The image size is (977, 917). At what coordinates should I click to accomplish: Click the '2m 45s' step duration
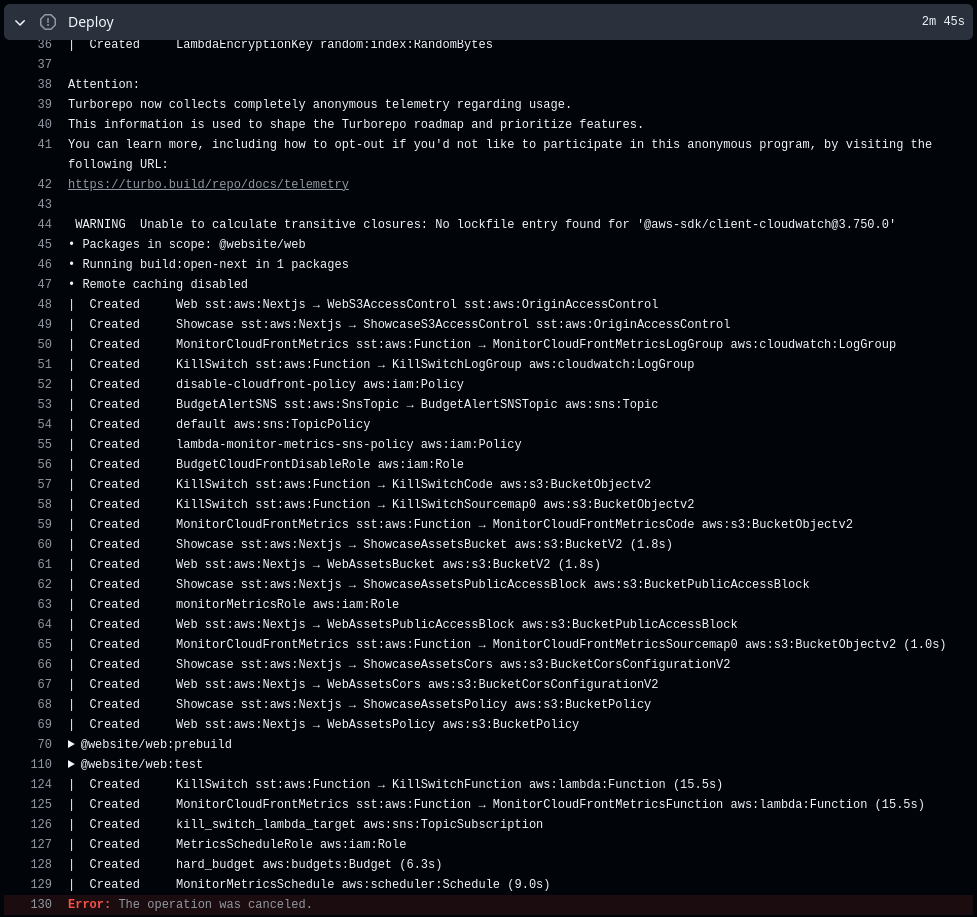click(x=943, y=21)
